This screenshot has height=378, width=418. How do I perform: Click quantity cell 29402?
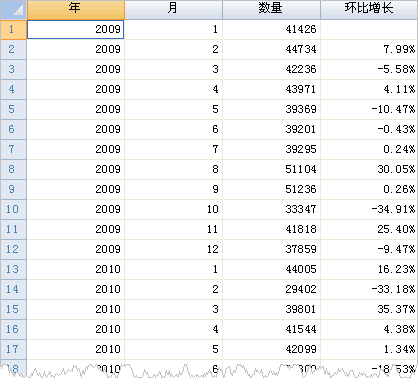point(271,290)
